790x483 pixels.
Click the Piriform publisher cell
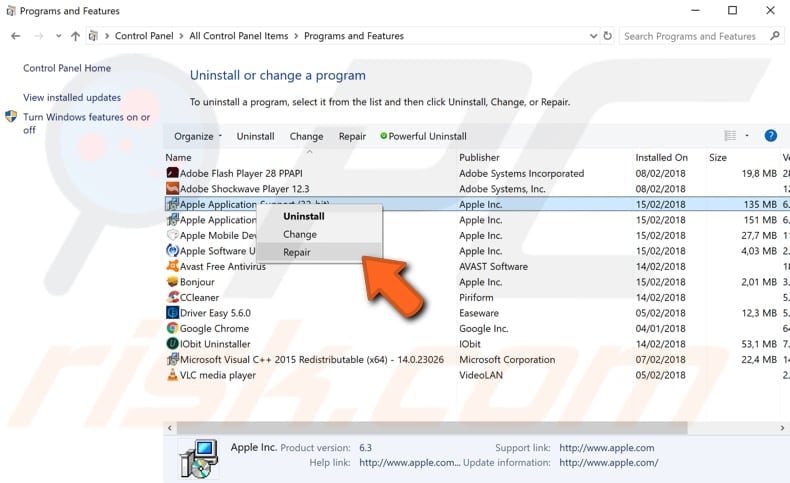[x=476, y=297]
